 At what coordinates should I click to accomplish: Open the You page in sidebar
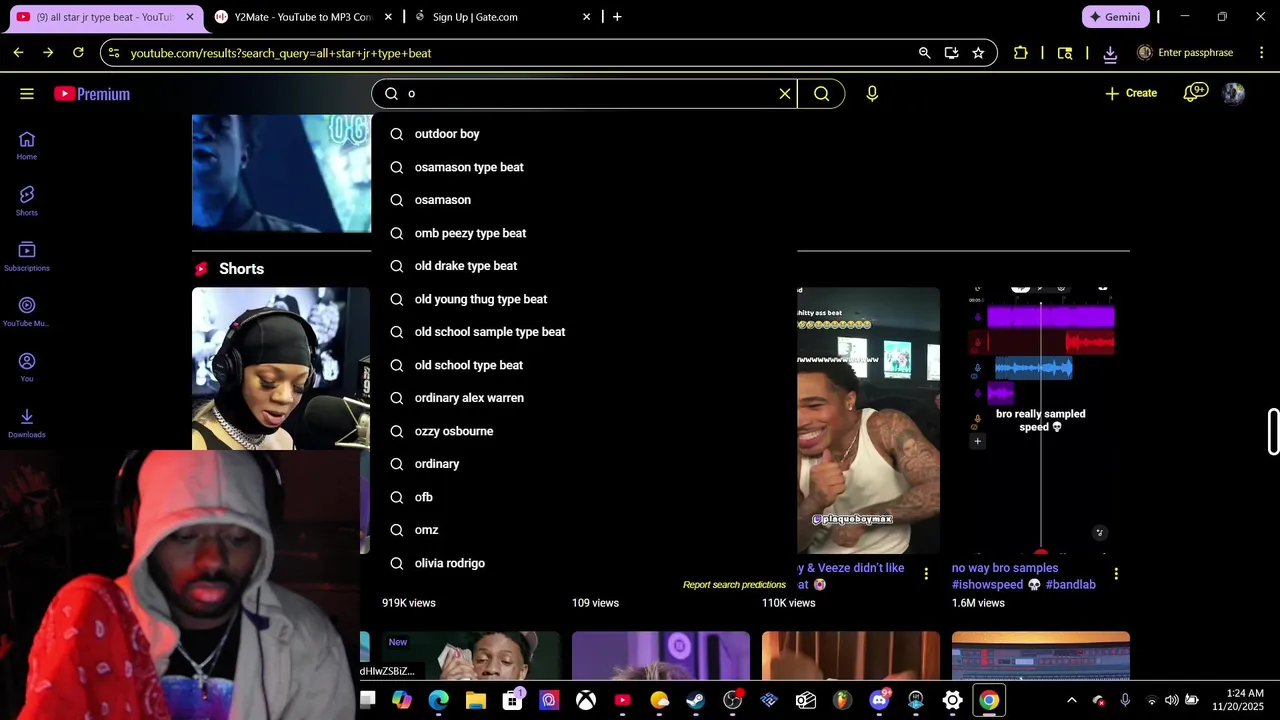pyautogui.click(x=27, y=368)
